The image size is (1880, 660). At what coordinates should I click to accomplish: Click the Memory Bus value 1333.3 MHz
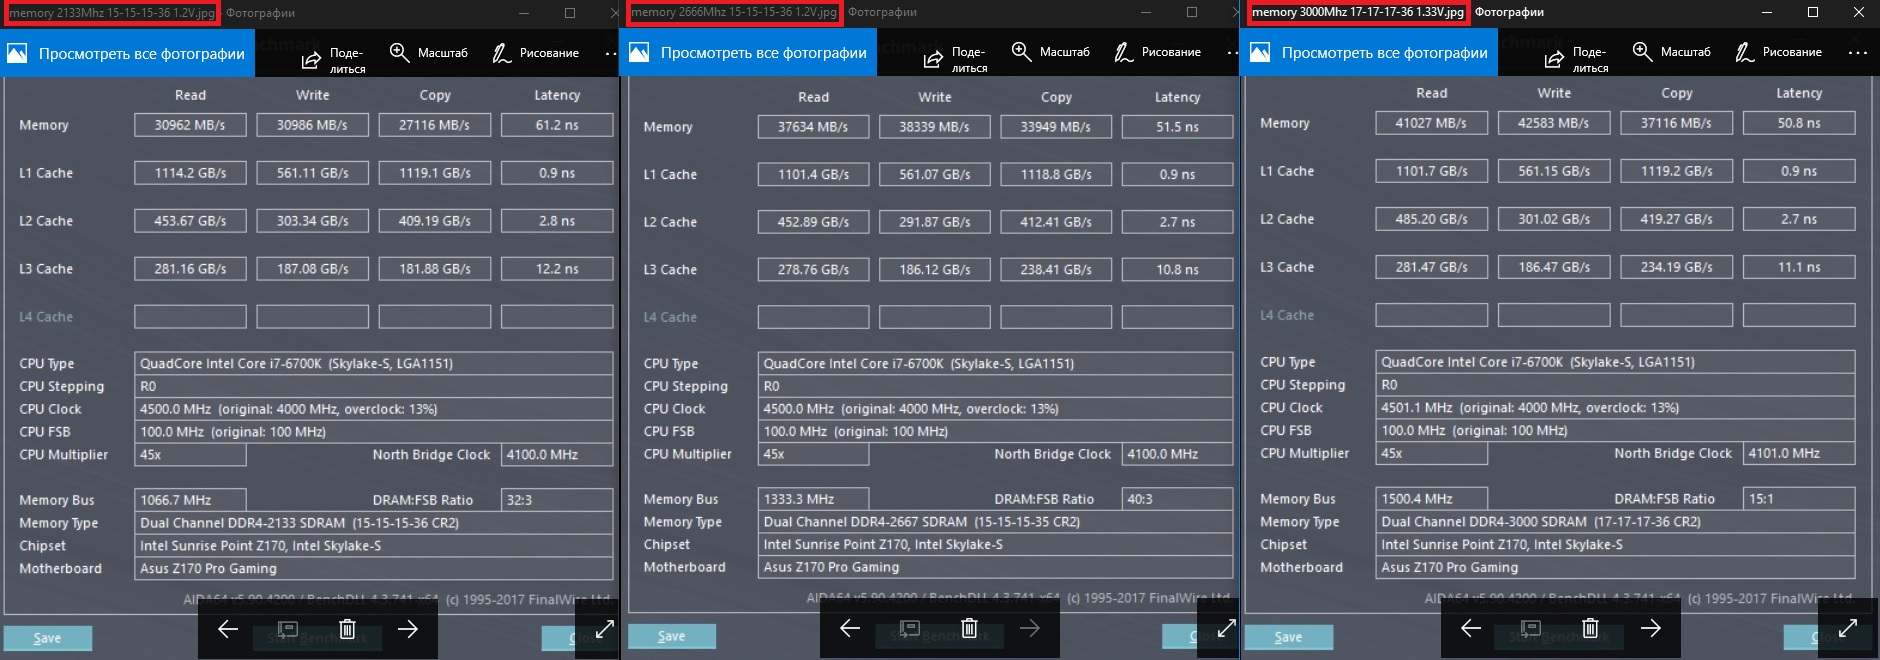813,499
